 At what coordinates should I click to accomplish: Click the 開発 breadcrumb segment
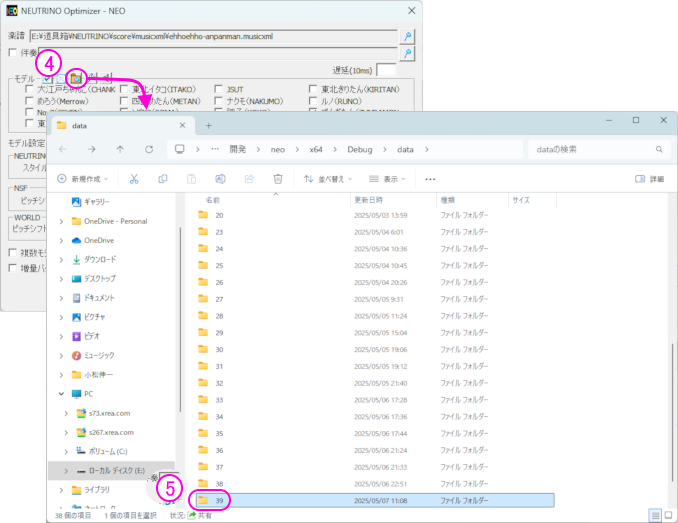click(238, 150)
